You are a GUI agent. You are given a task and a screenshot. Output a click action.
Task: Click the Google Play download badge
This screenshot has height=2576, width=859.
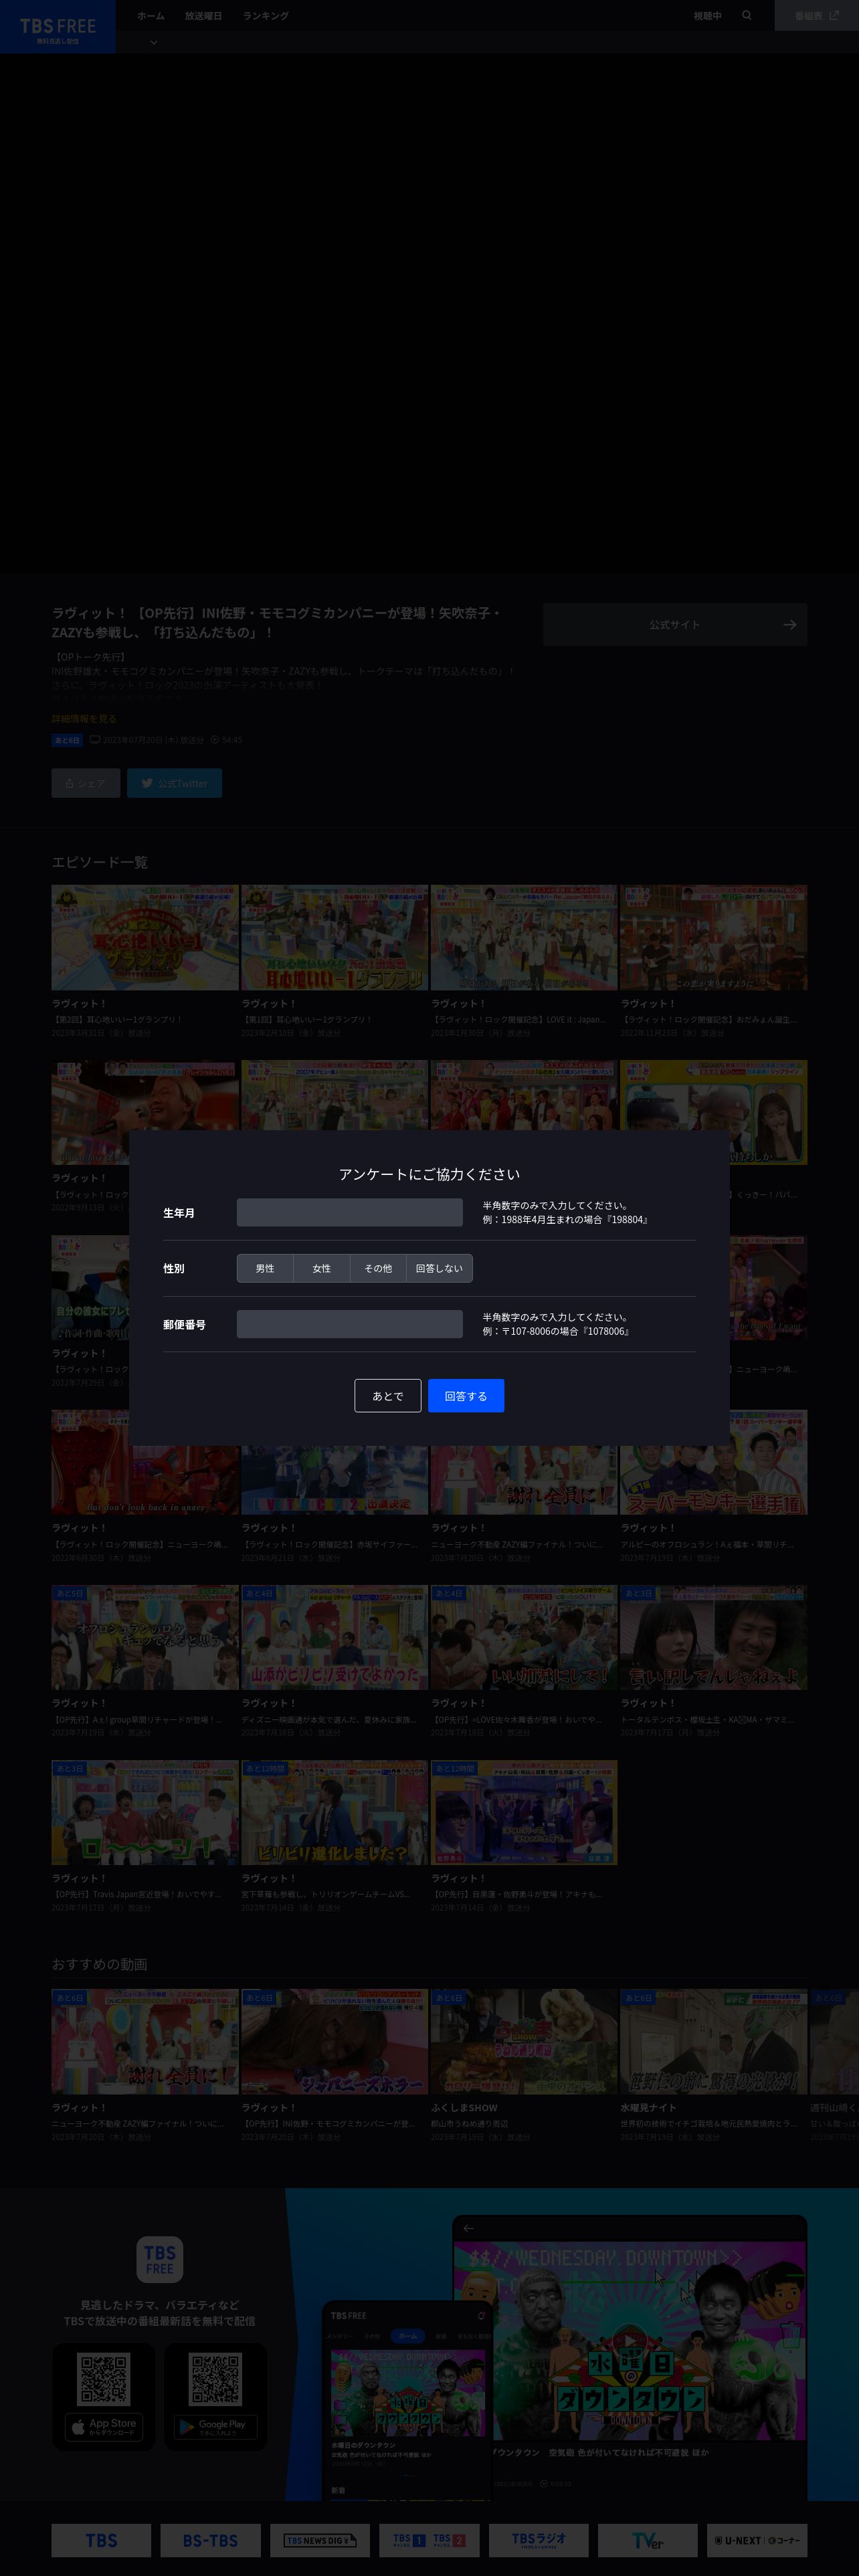[x=216, y=2426]
